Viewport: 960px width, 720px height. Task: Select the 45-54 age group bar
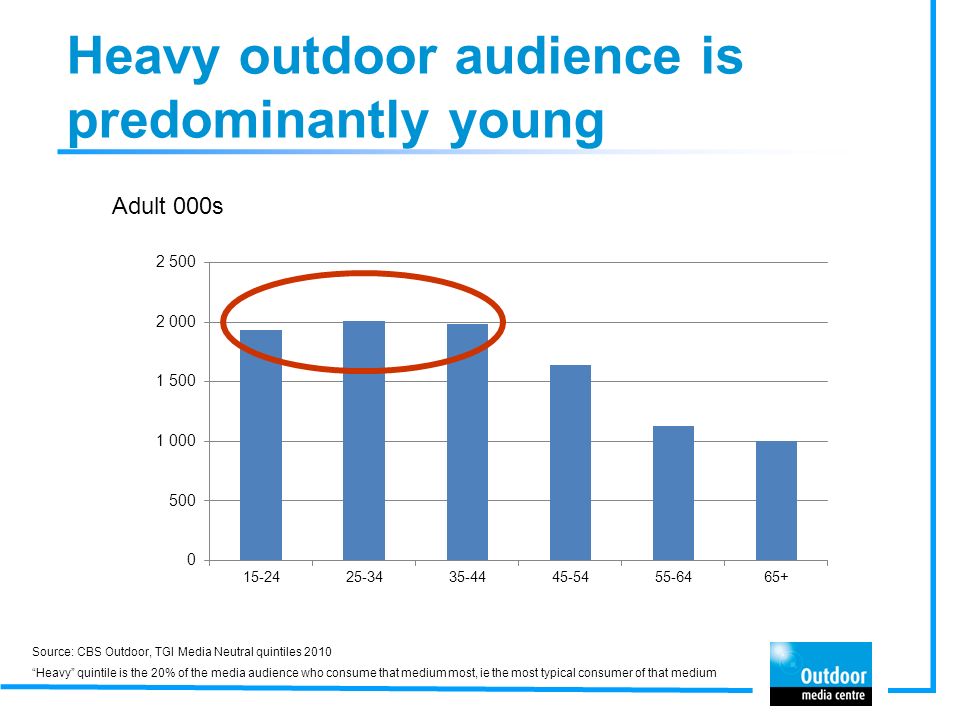(570, 463)
